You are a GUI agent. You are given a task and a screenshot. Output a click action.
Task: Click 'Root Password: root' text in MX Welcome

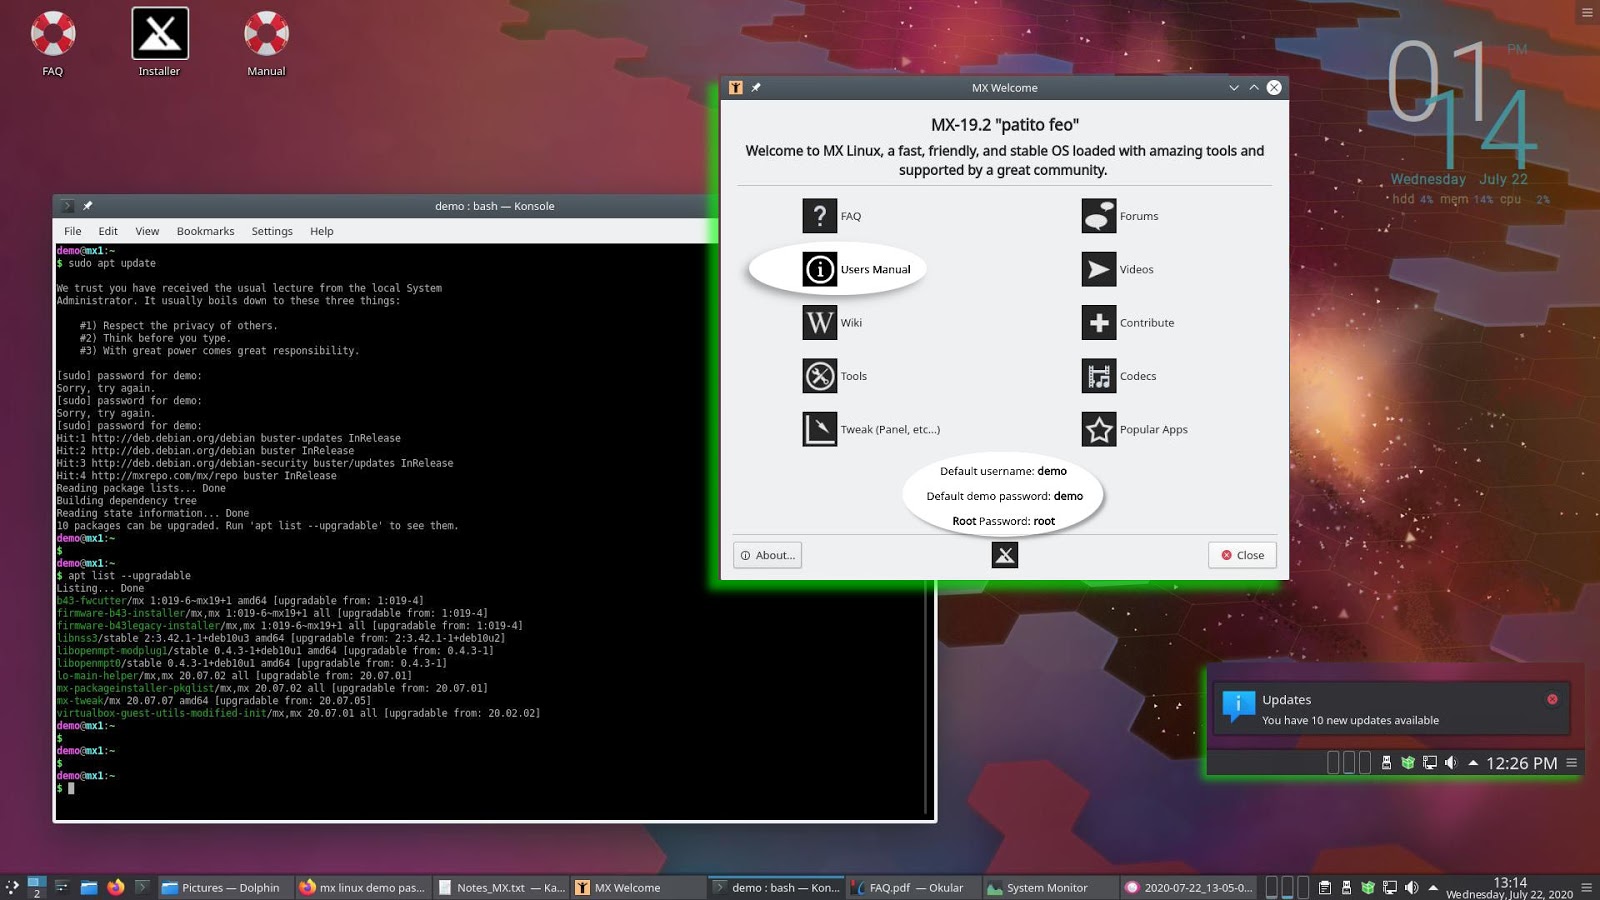click(1003, 521)
